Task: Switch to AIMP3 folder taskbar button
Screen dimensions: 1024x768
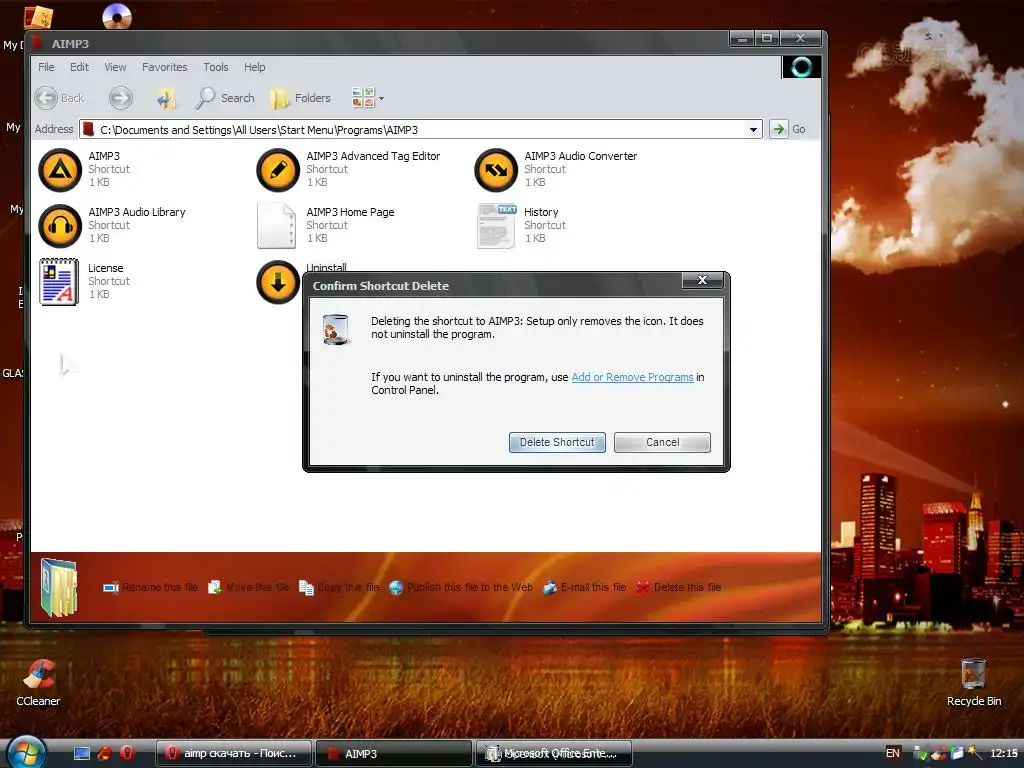Action: coord(394,753)
